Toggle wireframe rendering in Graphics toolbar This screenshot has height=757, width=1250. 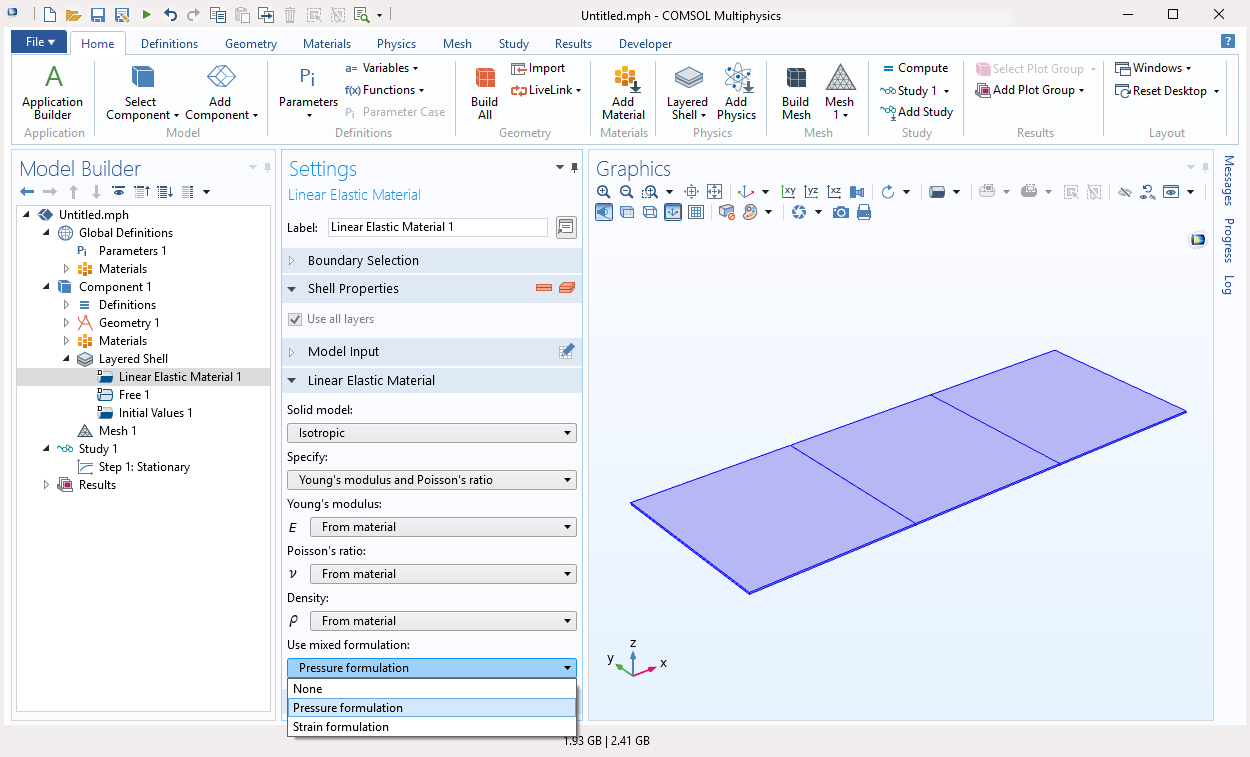[x=650, y=212]
